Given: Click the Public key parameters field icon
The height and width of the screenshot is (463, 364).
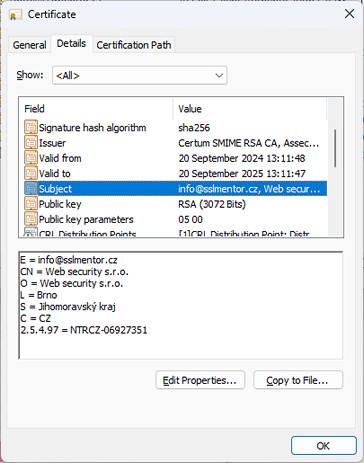Looking at the screenshot, I should pos(31,219).
